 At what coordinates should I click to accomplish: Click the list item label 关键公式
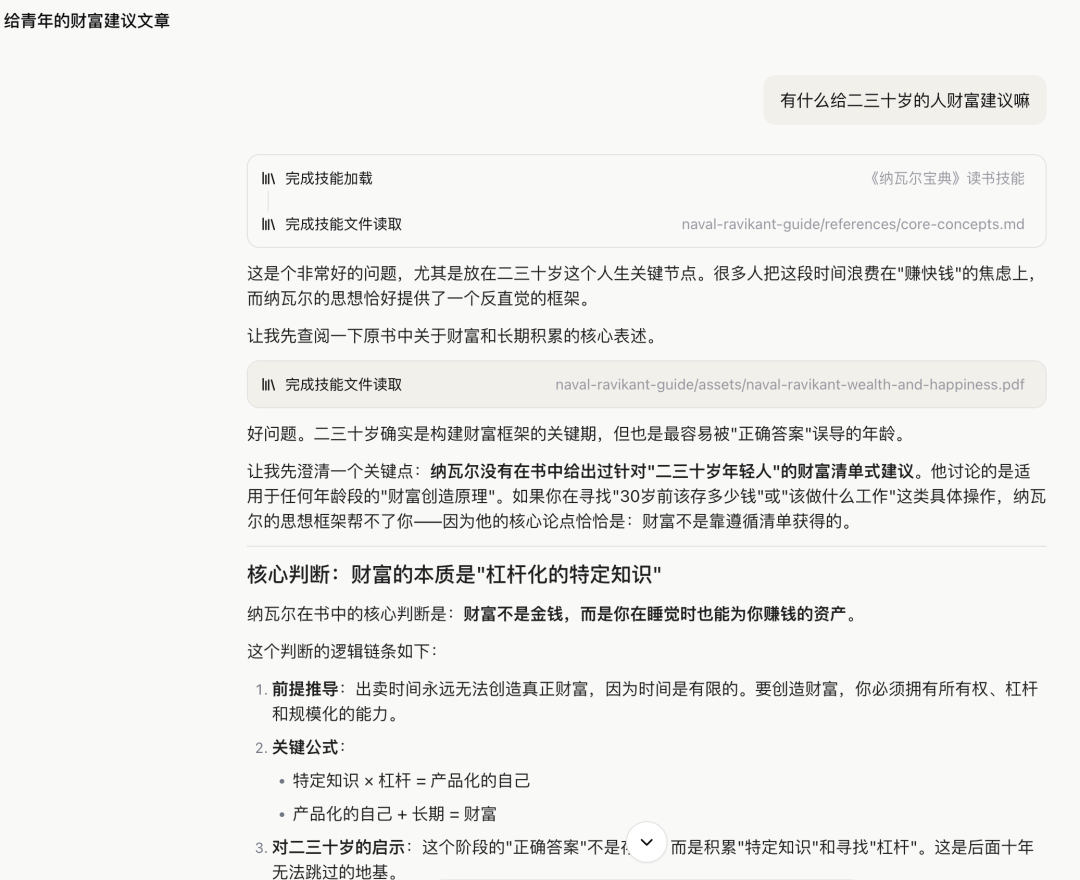coord(304,748)
